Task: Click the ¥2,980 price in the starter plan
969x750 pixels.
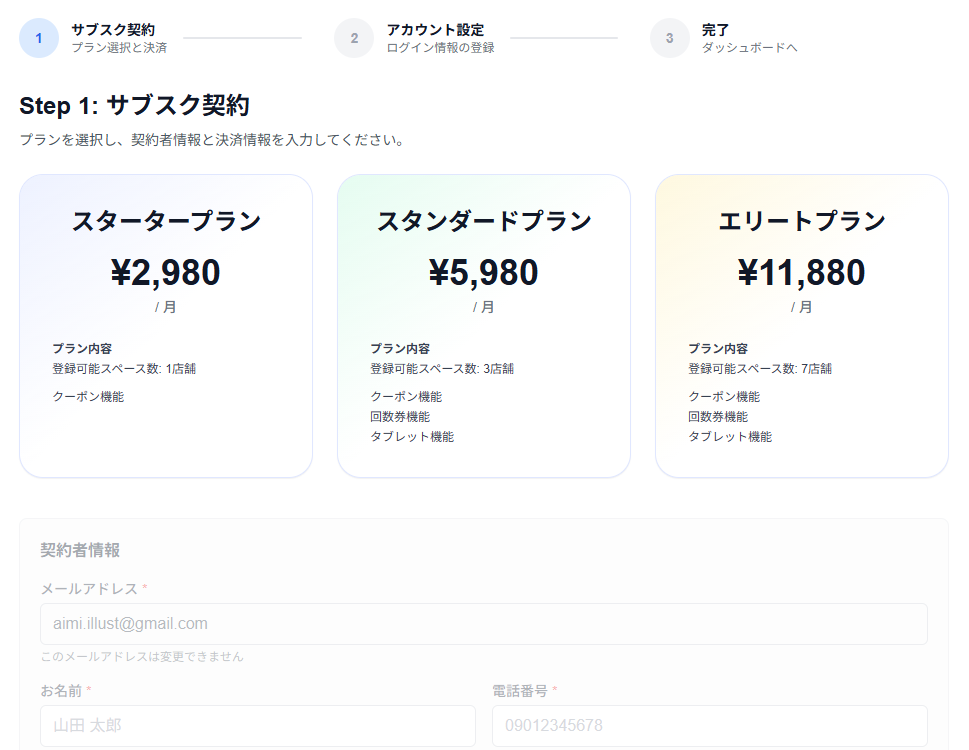Action: tap(166, 272)
